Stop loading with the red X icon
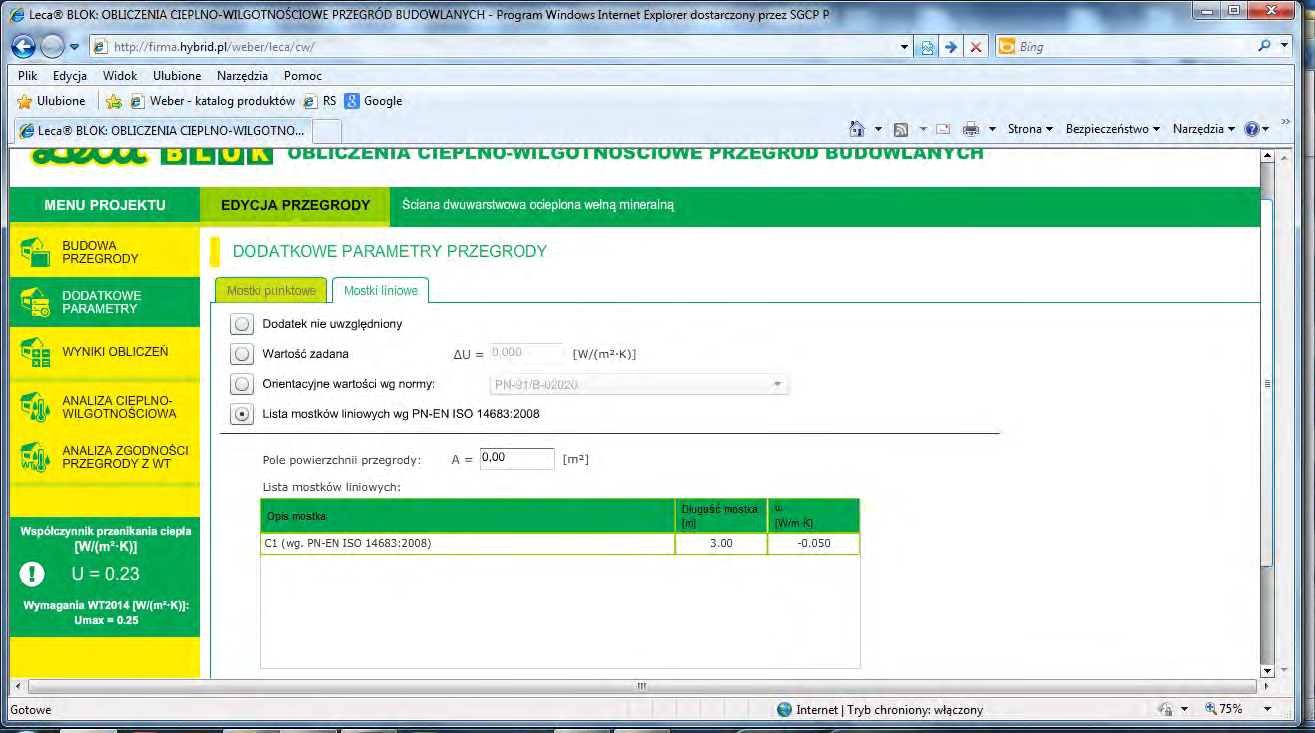Screen dimensions: 1315x733 point(976,47)
